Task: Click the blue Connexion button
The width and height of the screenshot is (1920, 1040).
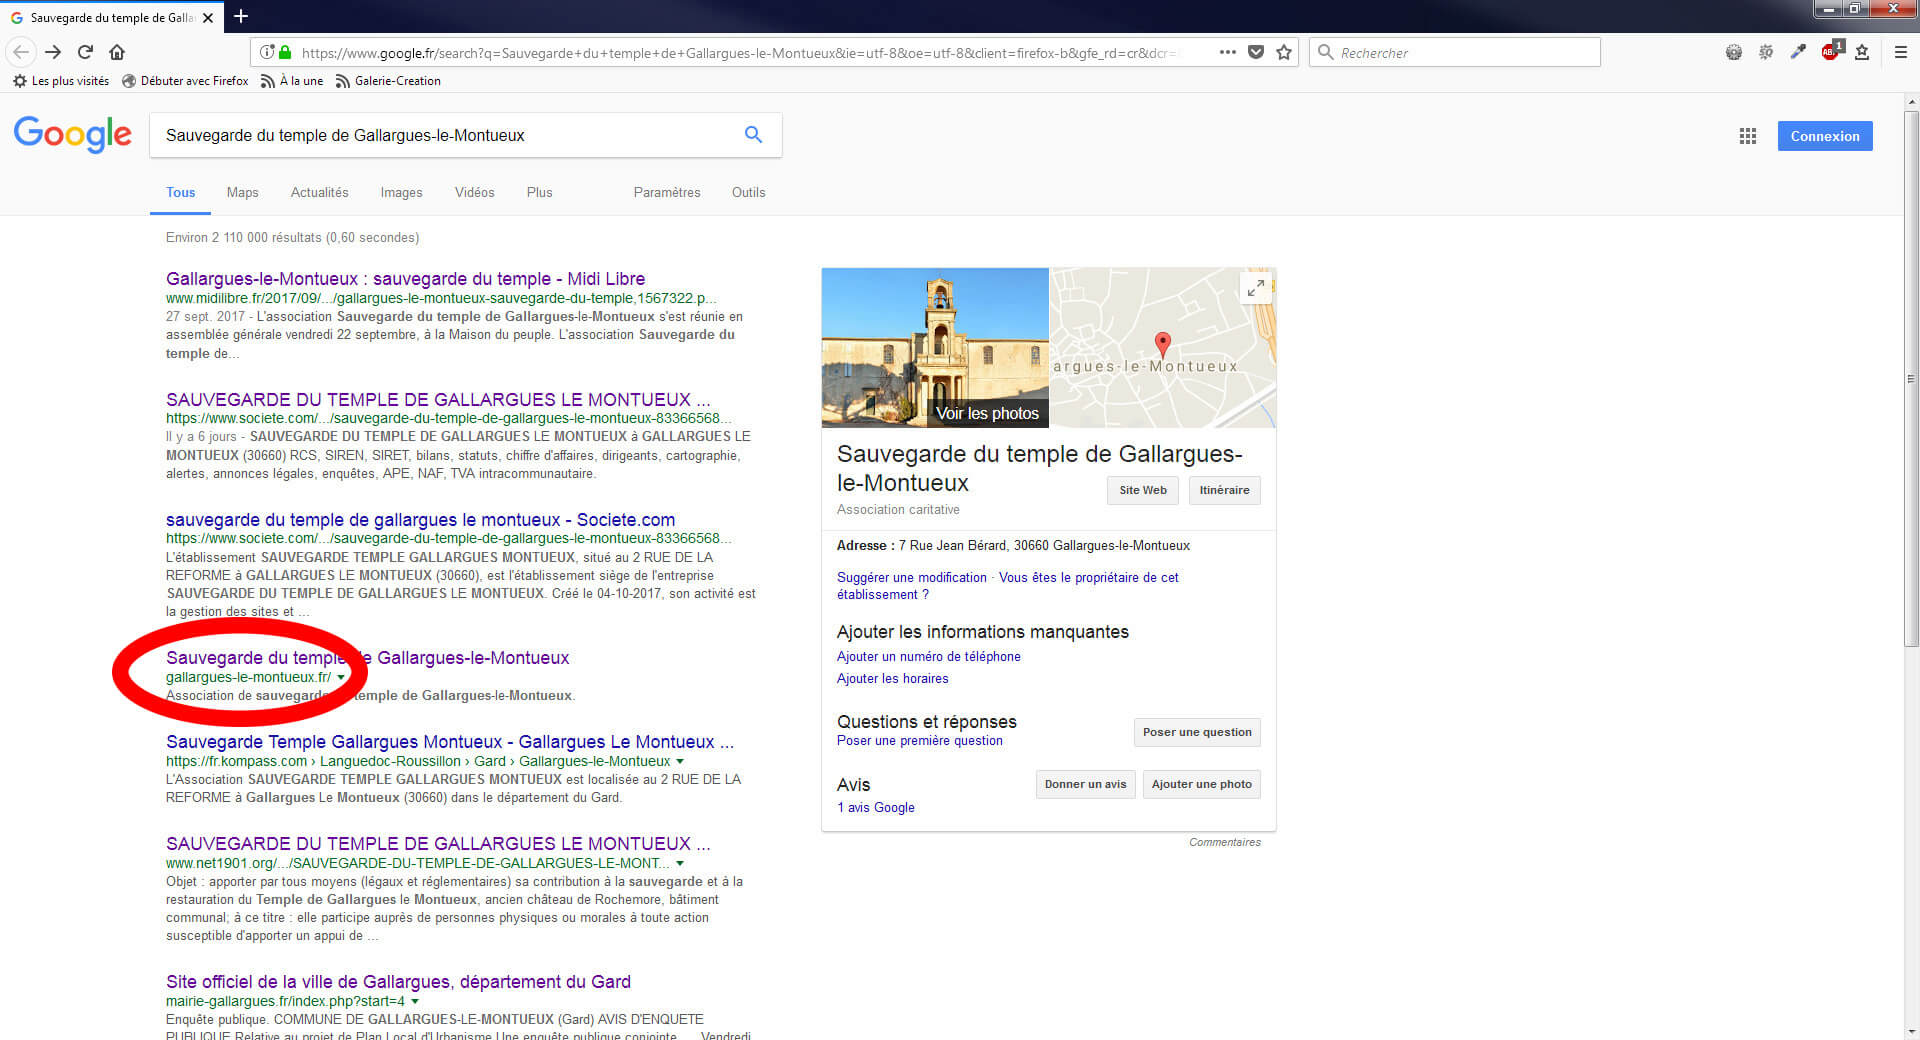Action: click(x=1824, y=136)
